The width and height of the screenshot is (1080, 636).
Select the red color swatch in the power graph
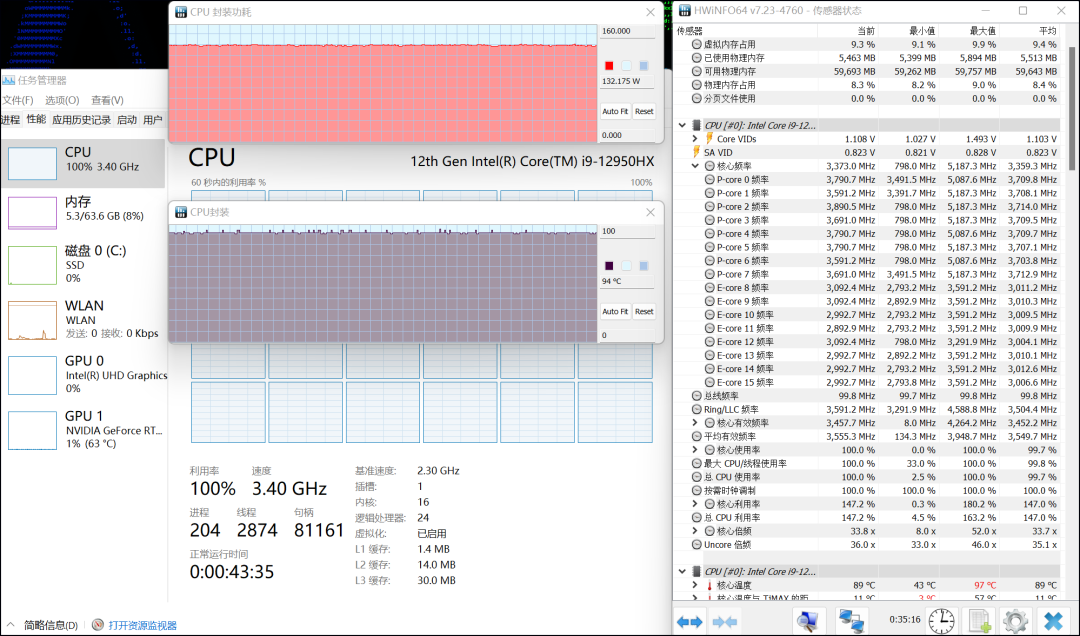click(x=608, y=64)
